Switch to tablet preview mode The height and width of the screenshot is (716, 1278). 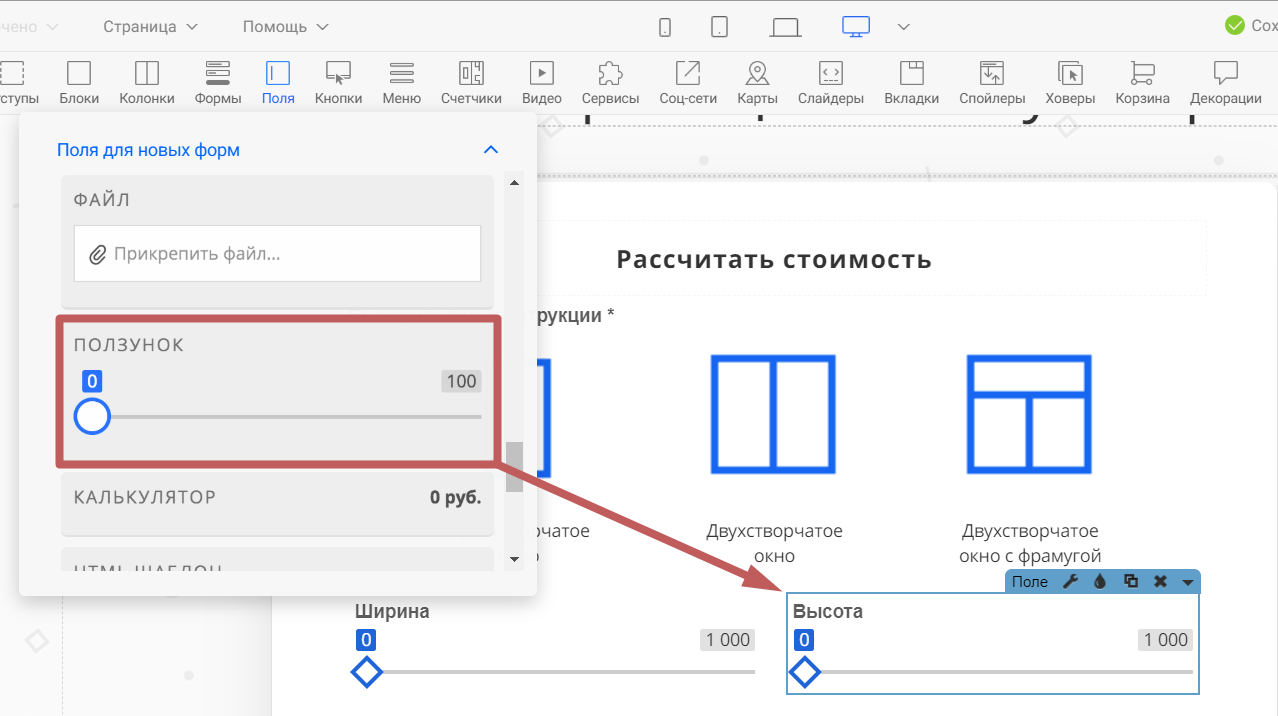(x=719, y=27)
